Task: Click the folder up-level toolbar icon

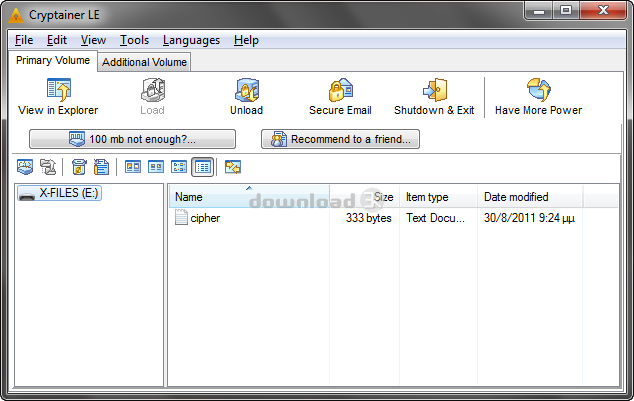Action: click(x=48, y=167)
